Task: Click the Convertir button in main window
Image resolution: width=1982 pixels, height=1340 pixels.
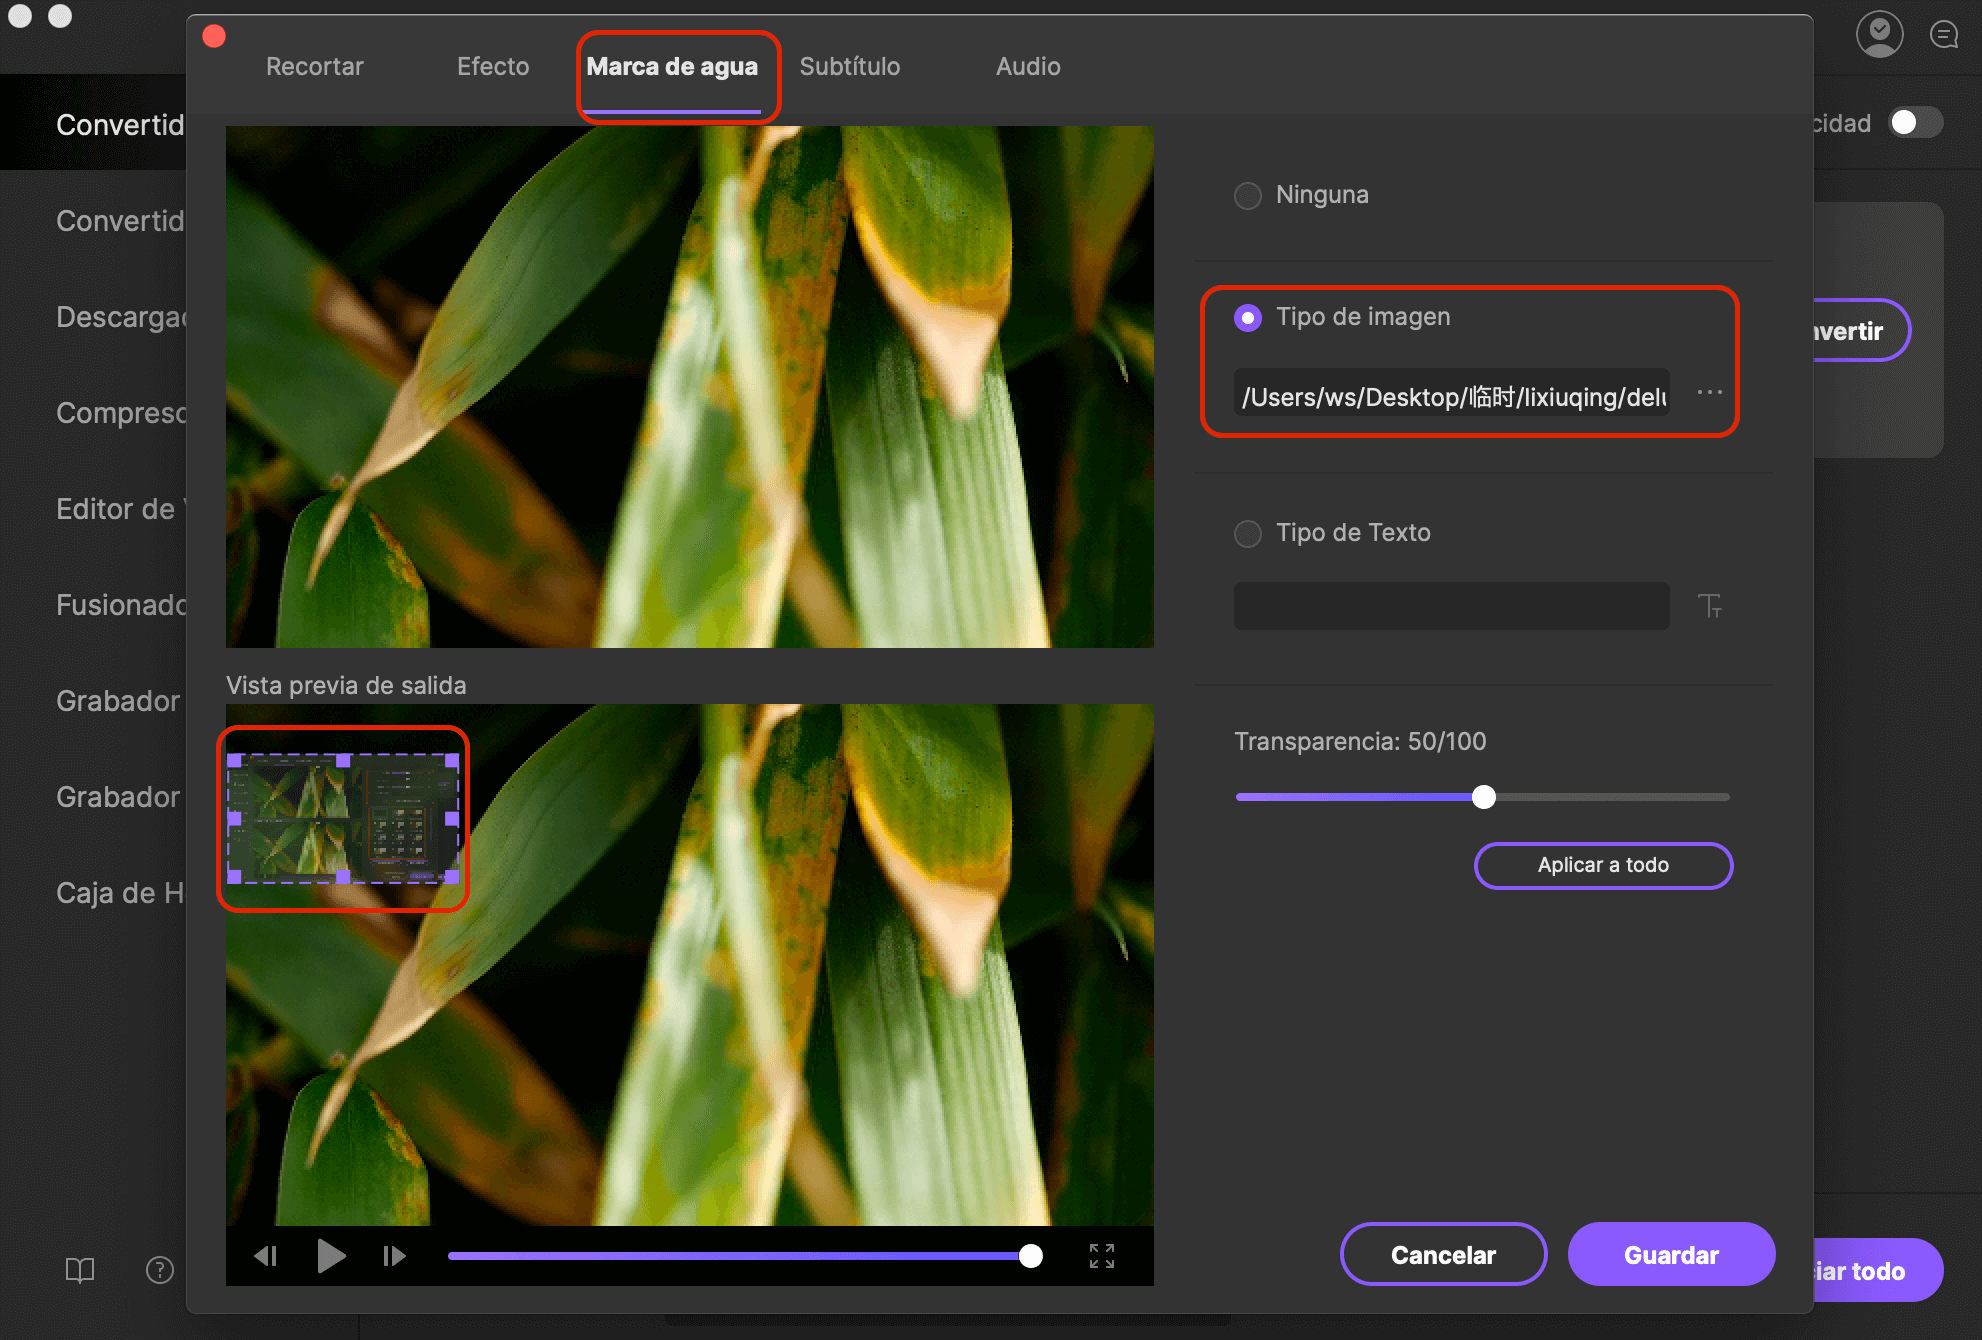Action: tap(1861, 331)
